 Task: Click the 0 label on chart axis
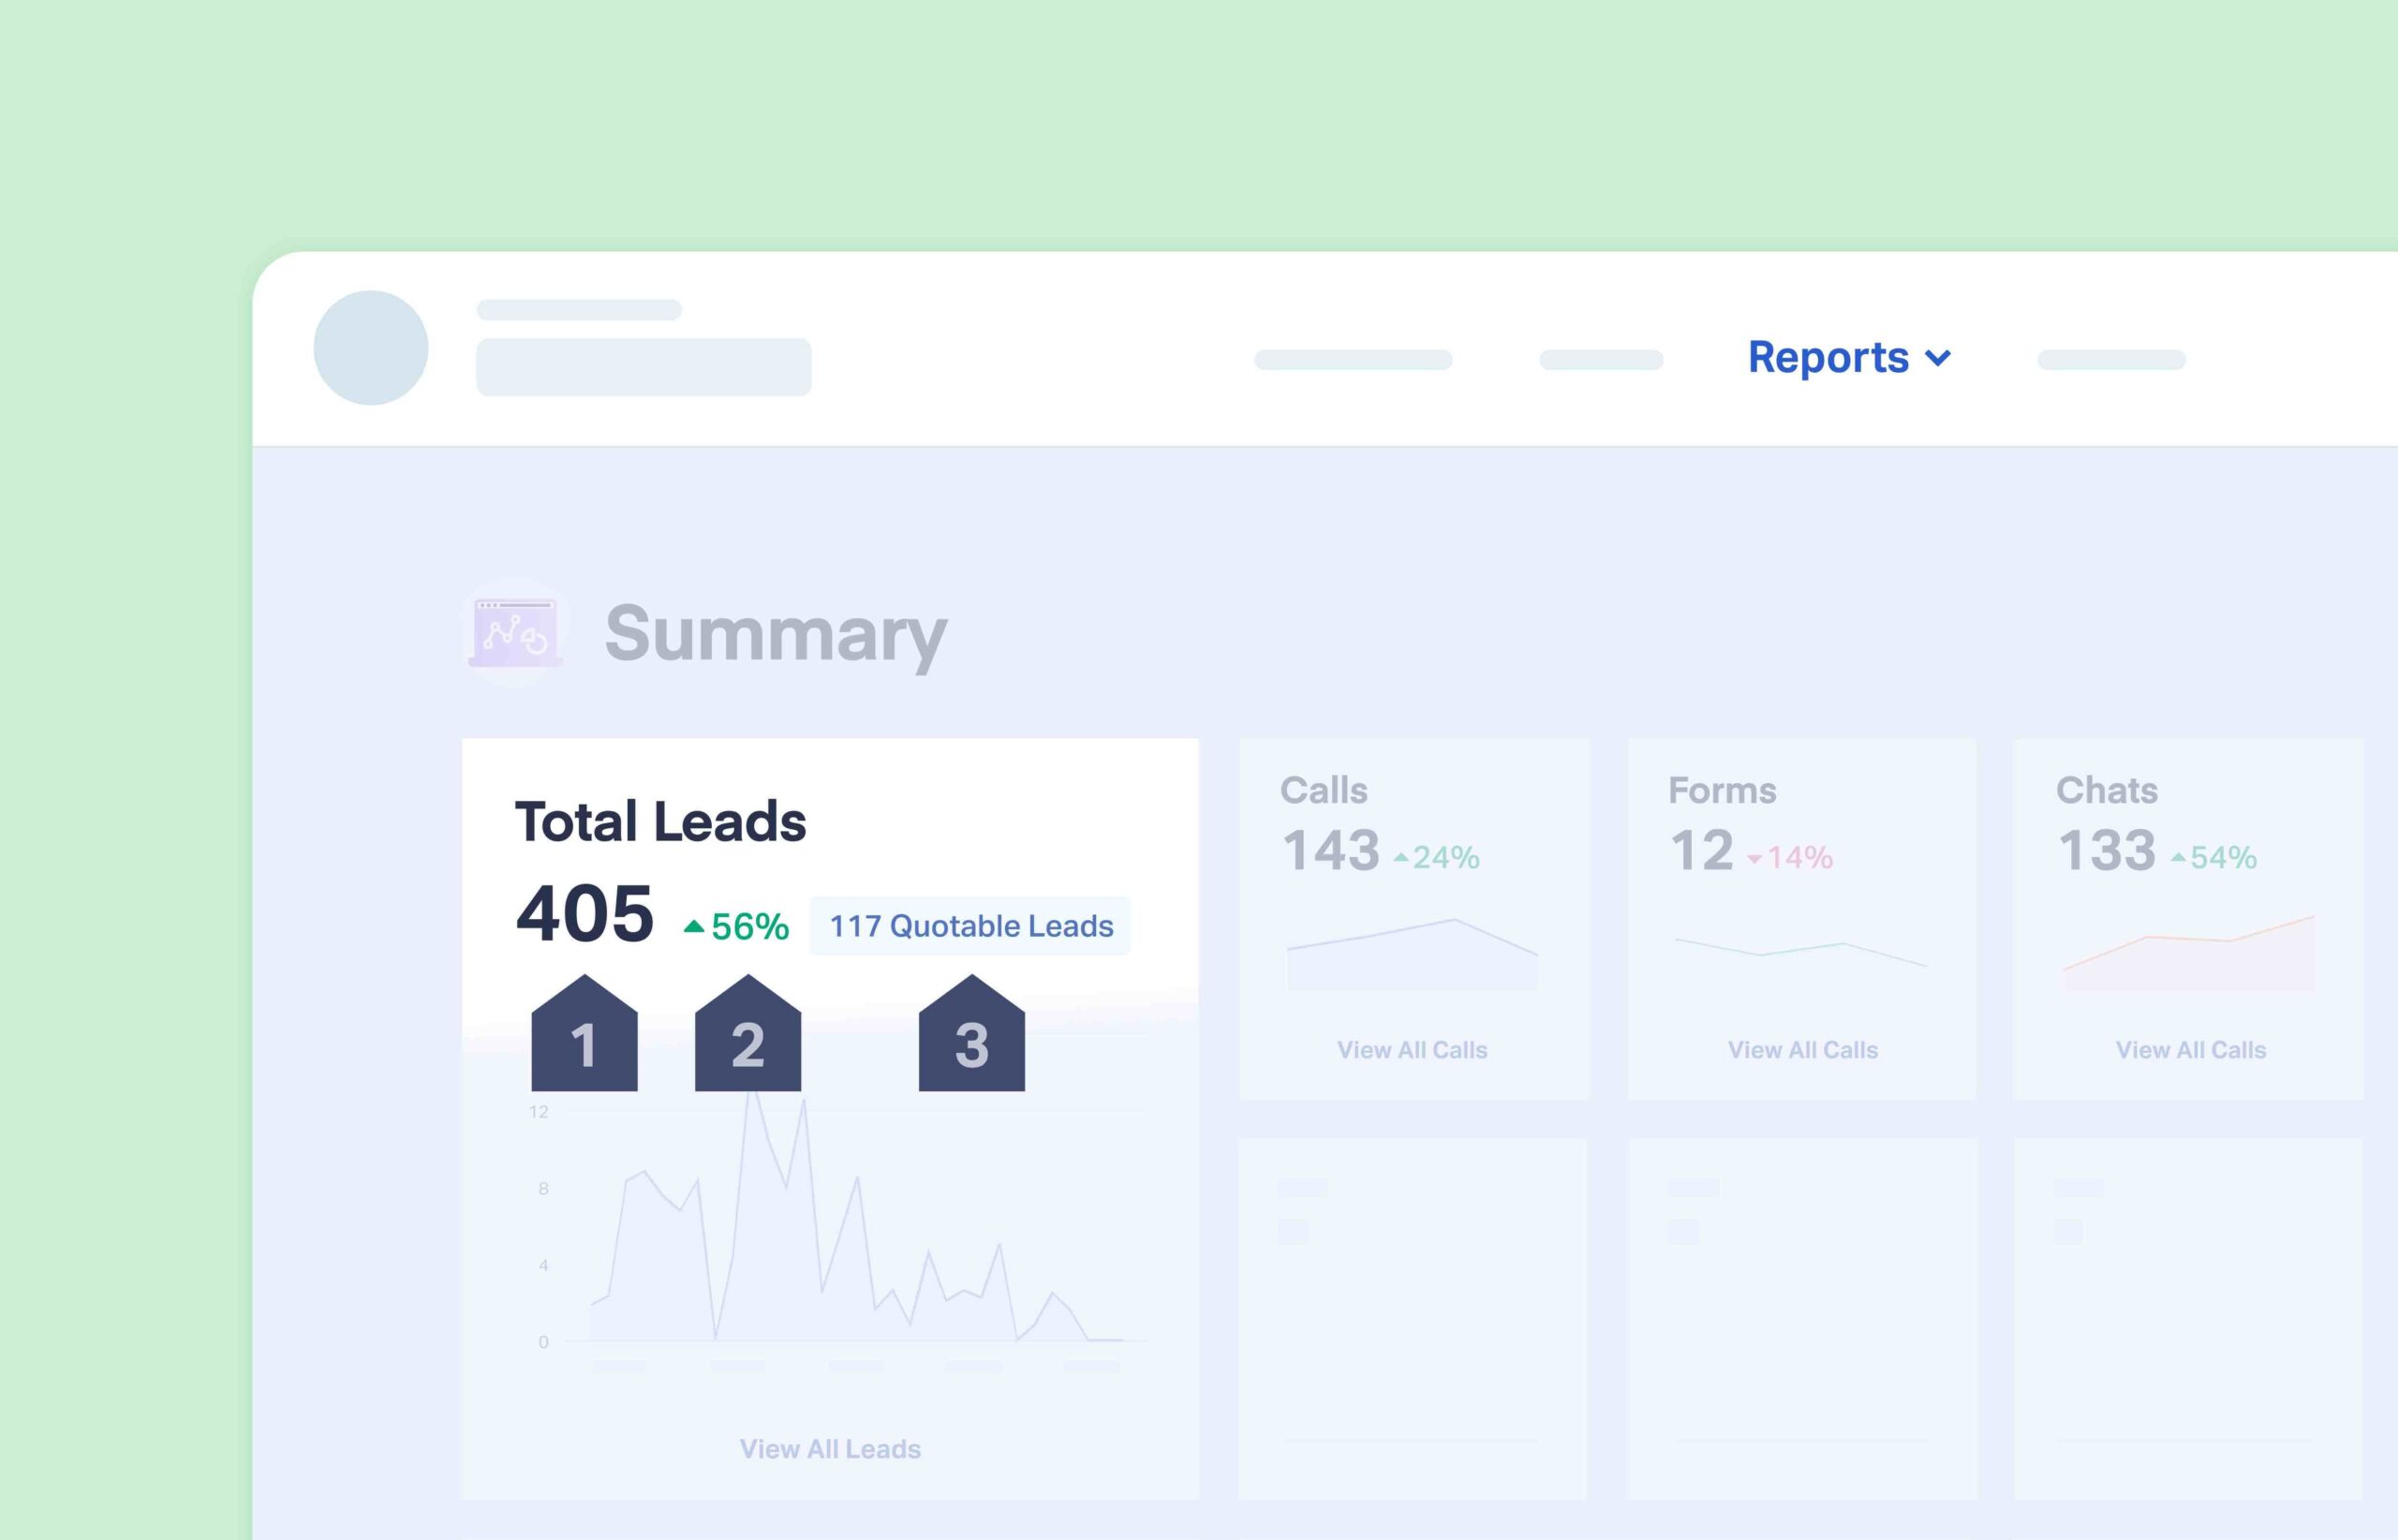(543, 1342)
